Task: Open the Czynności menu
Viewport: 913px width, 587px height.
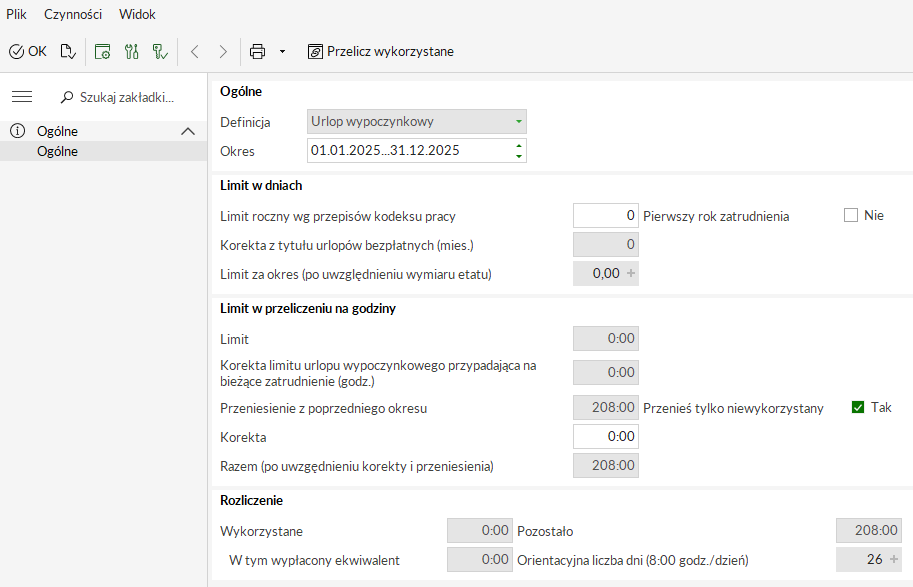Action: (x=73, y=15)
